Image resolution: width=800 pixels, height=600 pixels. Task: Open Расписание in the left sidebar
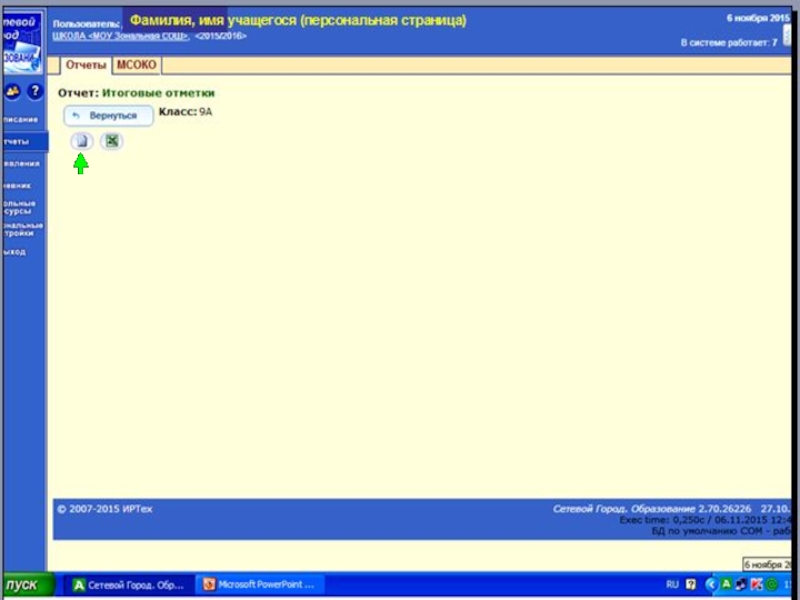[x=21, y=119]
